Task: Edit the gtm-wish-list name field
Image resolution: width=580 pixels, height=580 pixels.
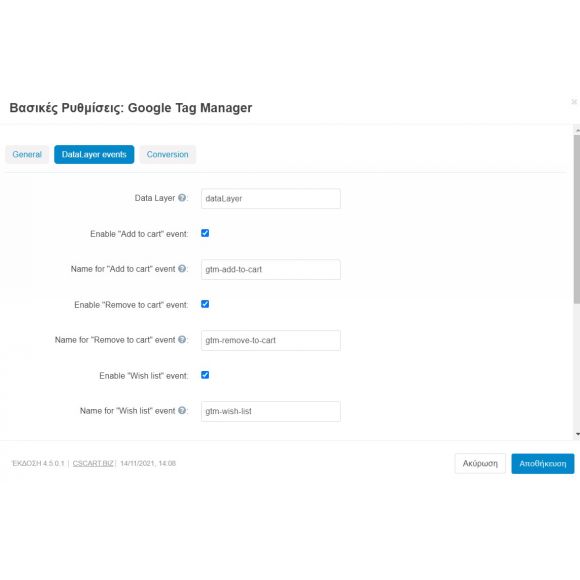Action: pyautogui.click(x=271, y=411)
